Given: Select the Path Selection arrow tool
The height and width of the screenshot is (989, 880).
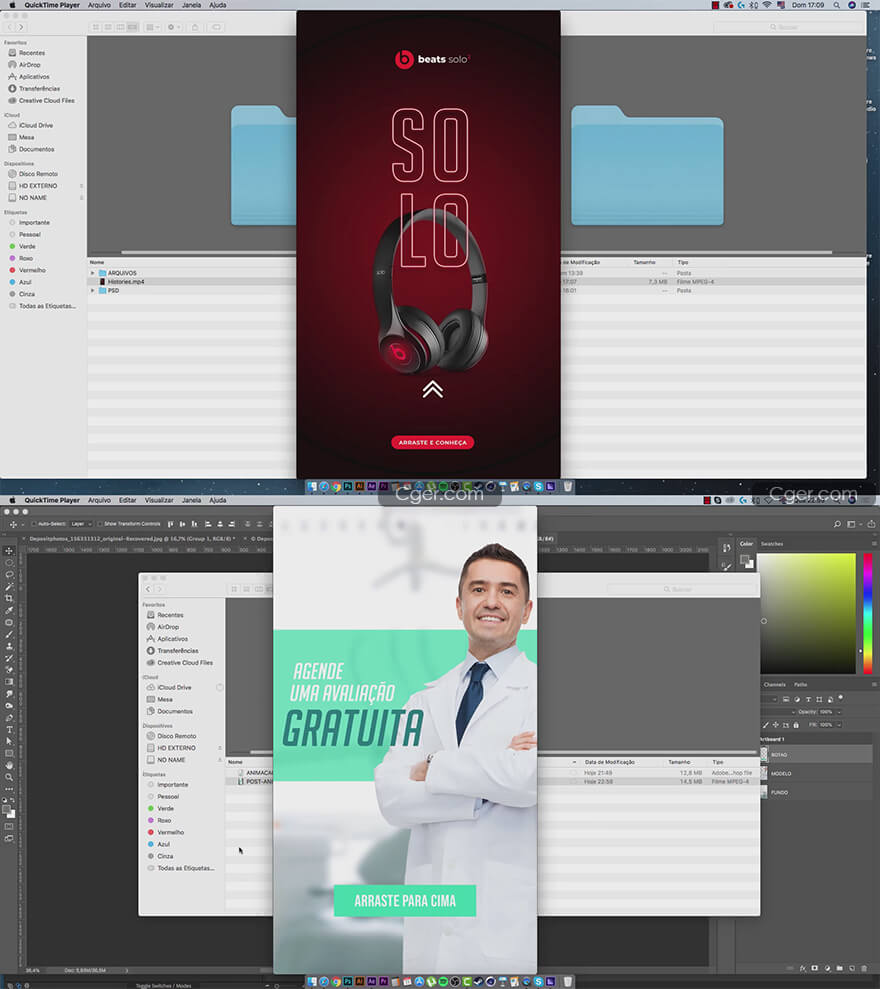Looking at the screenshot, I should pyautogui.click(x=9, y=742).
